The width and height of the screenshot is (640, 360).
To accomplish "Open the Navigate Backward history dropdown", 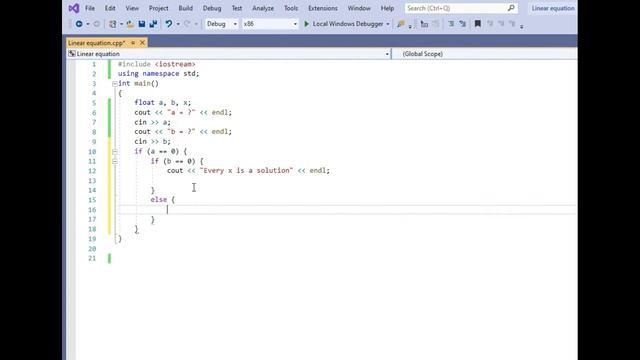I will 88,24.
